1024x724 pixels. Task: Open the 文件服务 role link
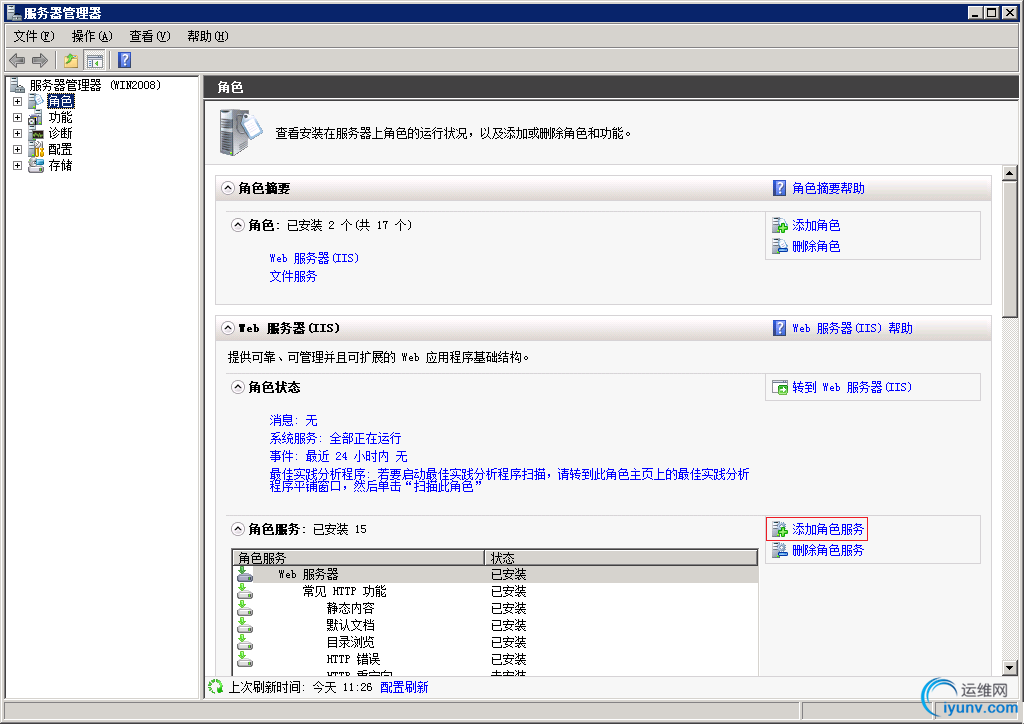tap(293, 276)
